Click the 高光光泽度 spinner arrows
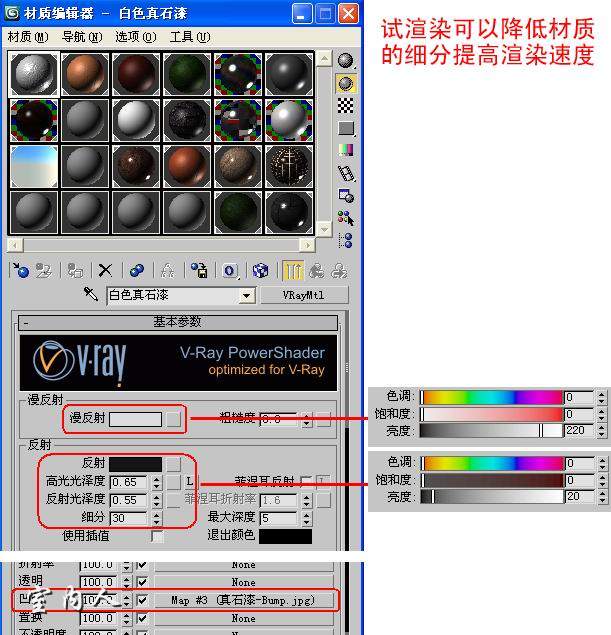 [156, 482]
